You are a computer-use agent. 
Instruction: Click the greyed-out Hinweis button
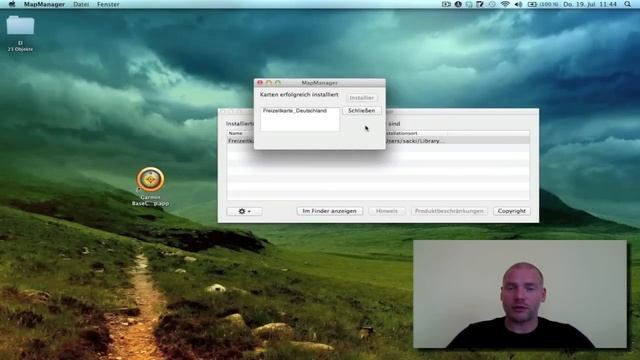click(387, 211)
